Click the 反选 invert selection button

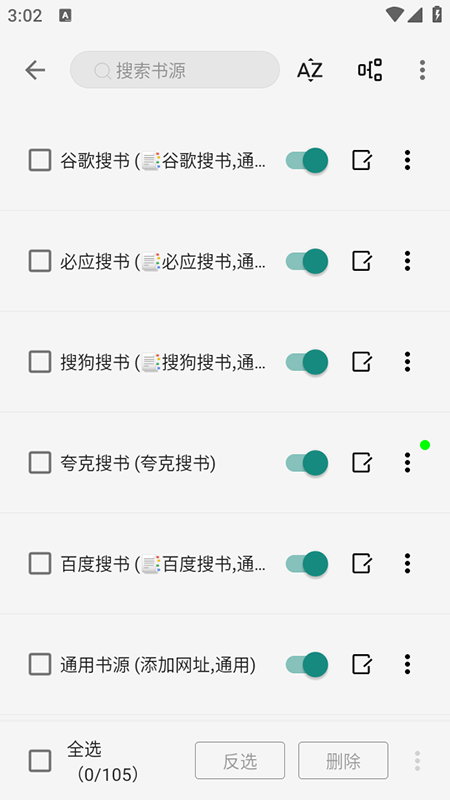pyautogui.click(x=240, y=761)
